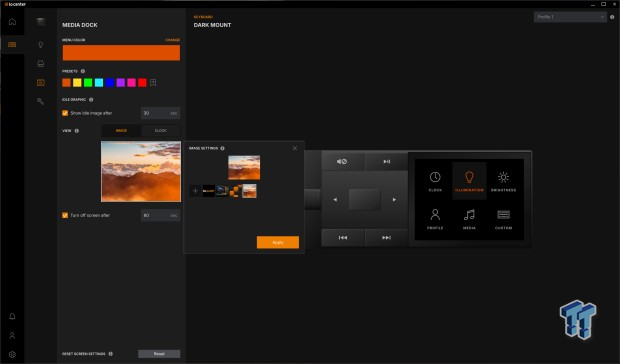Select the green preset swatch
The height and width of the screenshot is (364, 620).
tap(88, 83)
